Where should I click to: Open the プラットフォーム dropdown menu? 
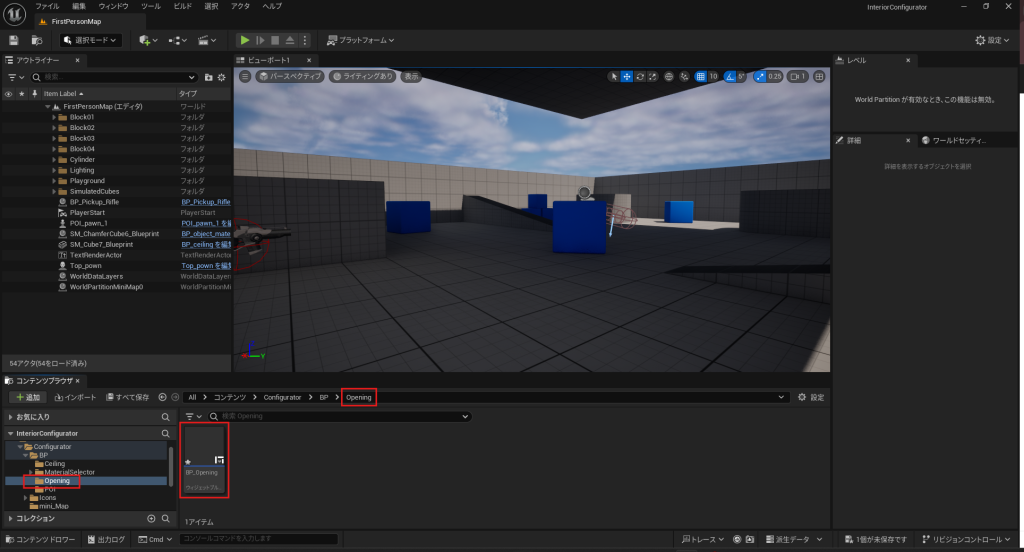coord(360,40)
